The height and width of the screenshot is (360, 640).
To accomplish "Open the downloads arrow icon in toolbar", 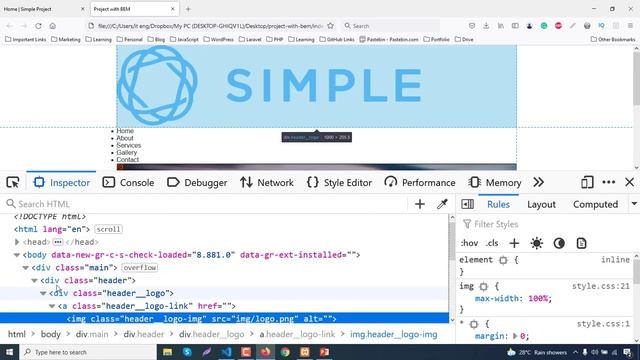I will click(x=486, y=26).
